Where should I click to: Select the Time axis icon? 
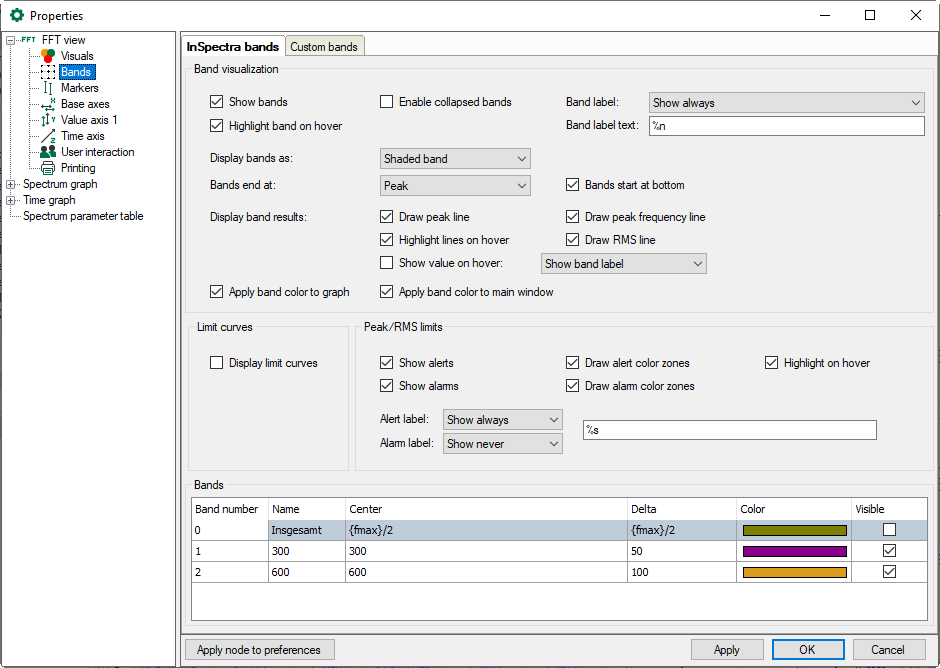click(x=48, y=136)
